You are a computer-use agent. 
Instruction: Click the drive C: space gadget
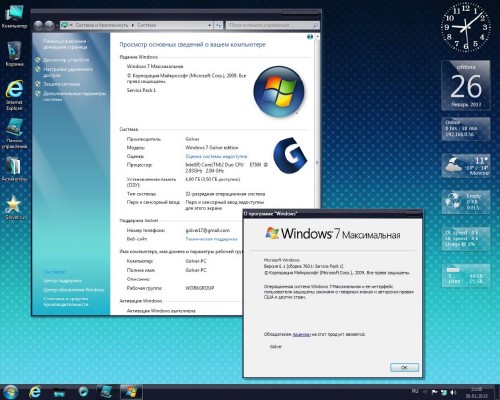click(466, 276)
